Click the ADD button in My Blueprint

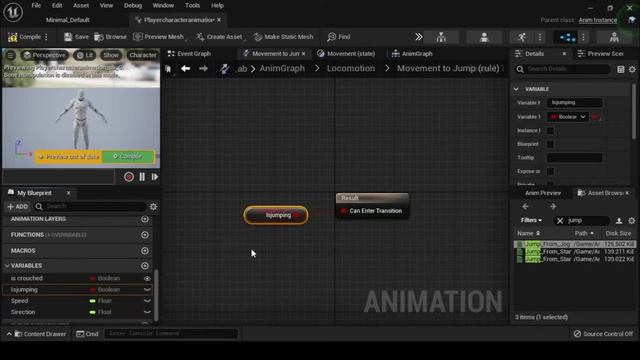pyautogui.click(x=18, y=207)
